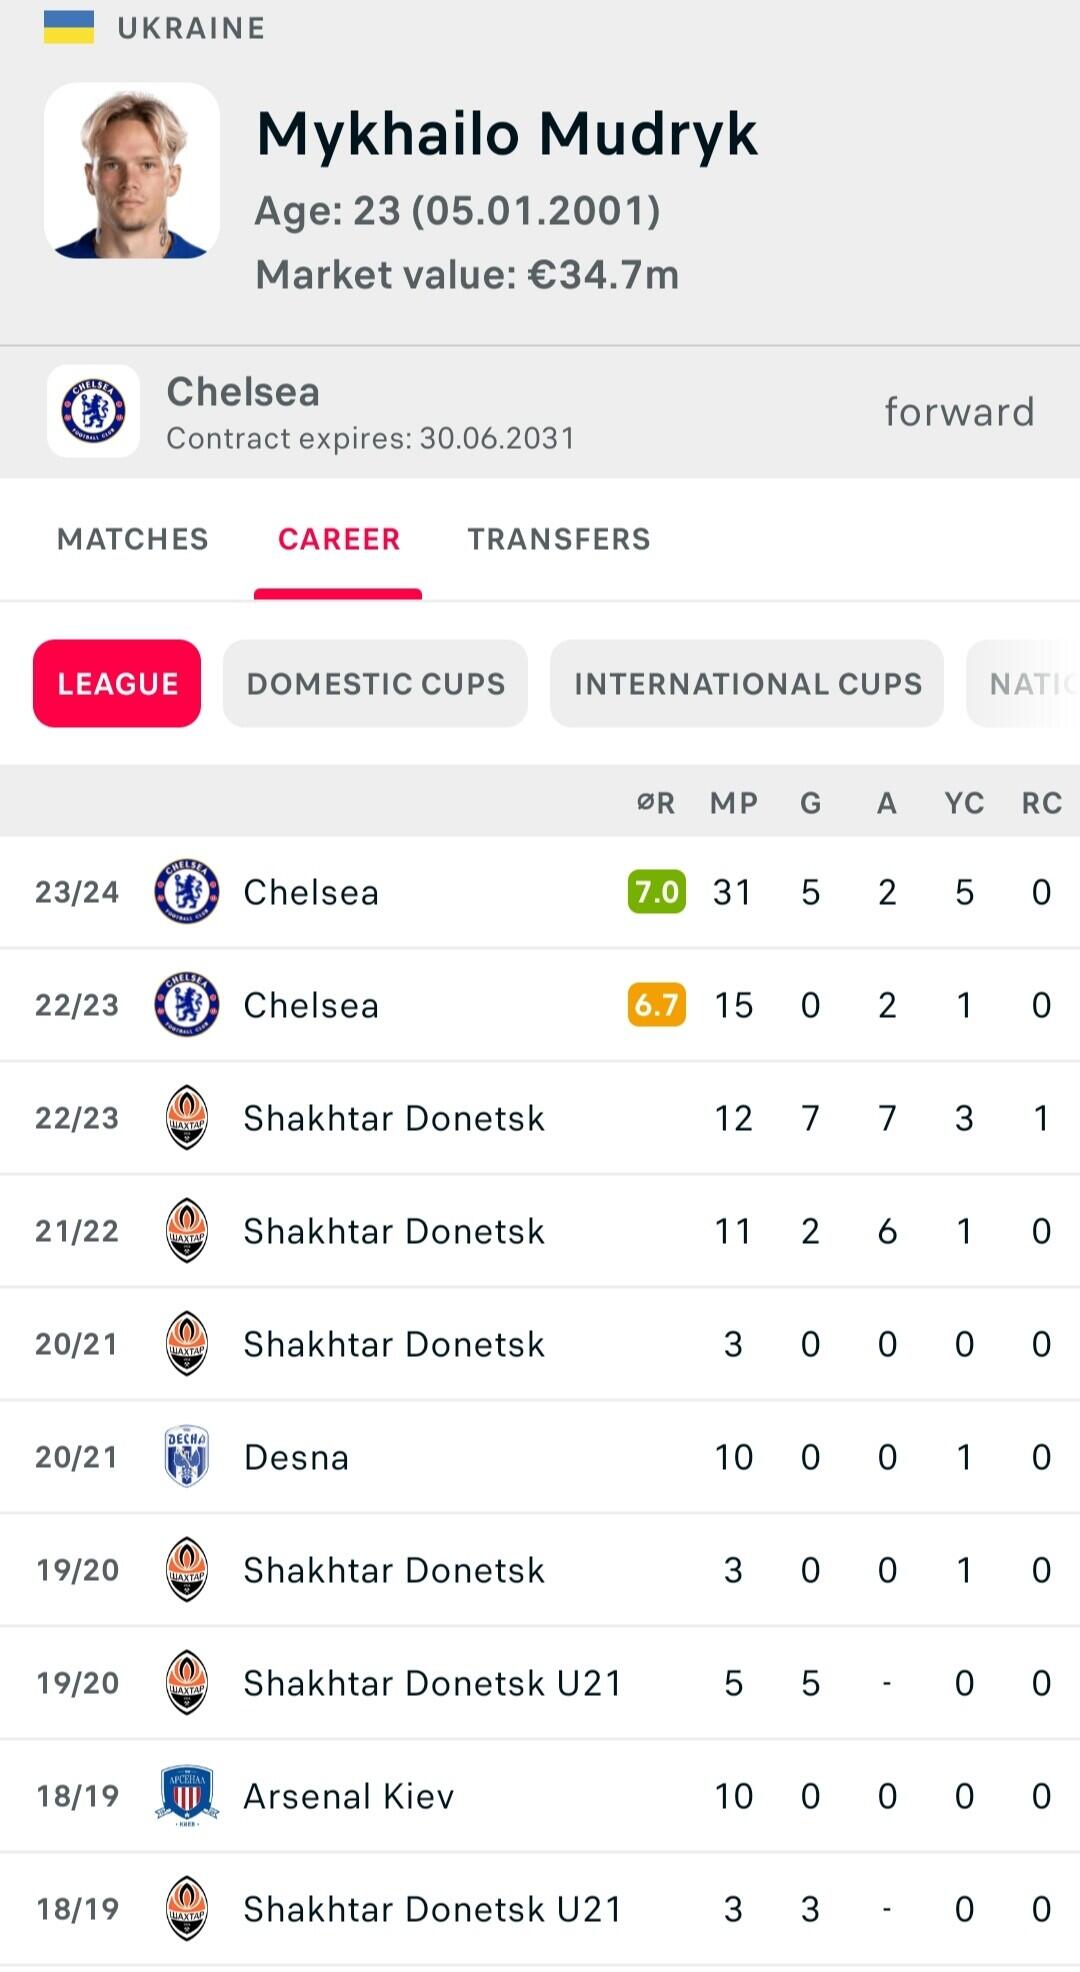Tap the Chelsea club crest in header
Screen dimensions: 1080x1972
[x=94, y=411]
